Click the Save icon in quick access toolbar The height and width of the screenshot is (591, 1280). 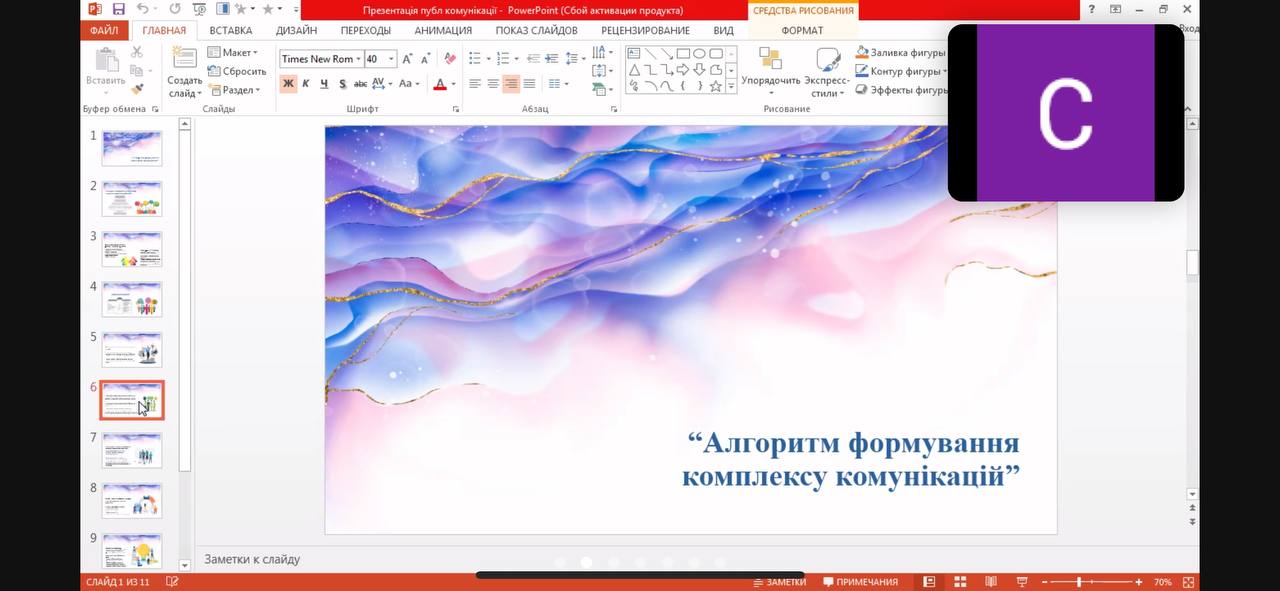(x=119, y=9)
